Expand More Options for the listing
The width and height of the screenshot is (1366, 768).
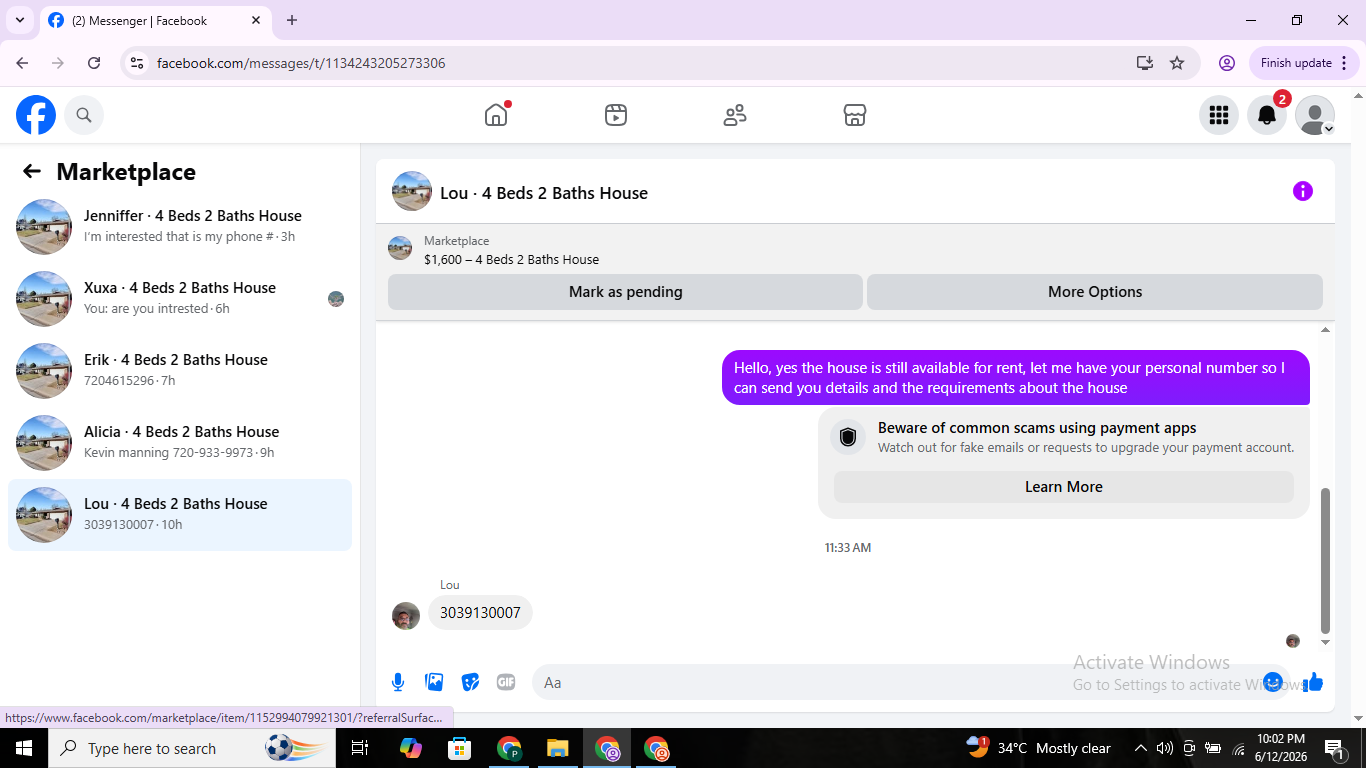[1095, 292]
